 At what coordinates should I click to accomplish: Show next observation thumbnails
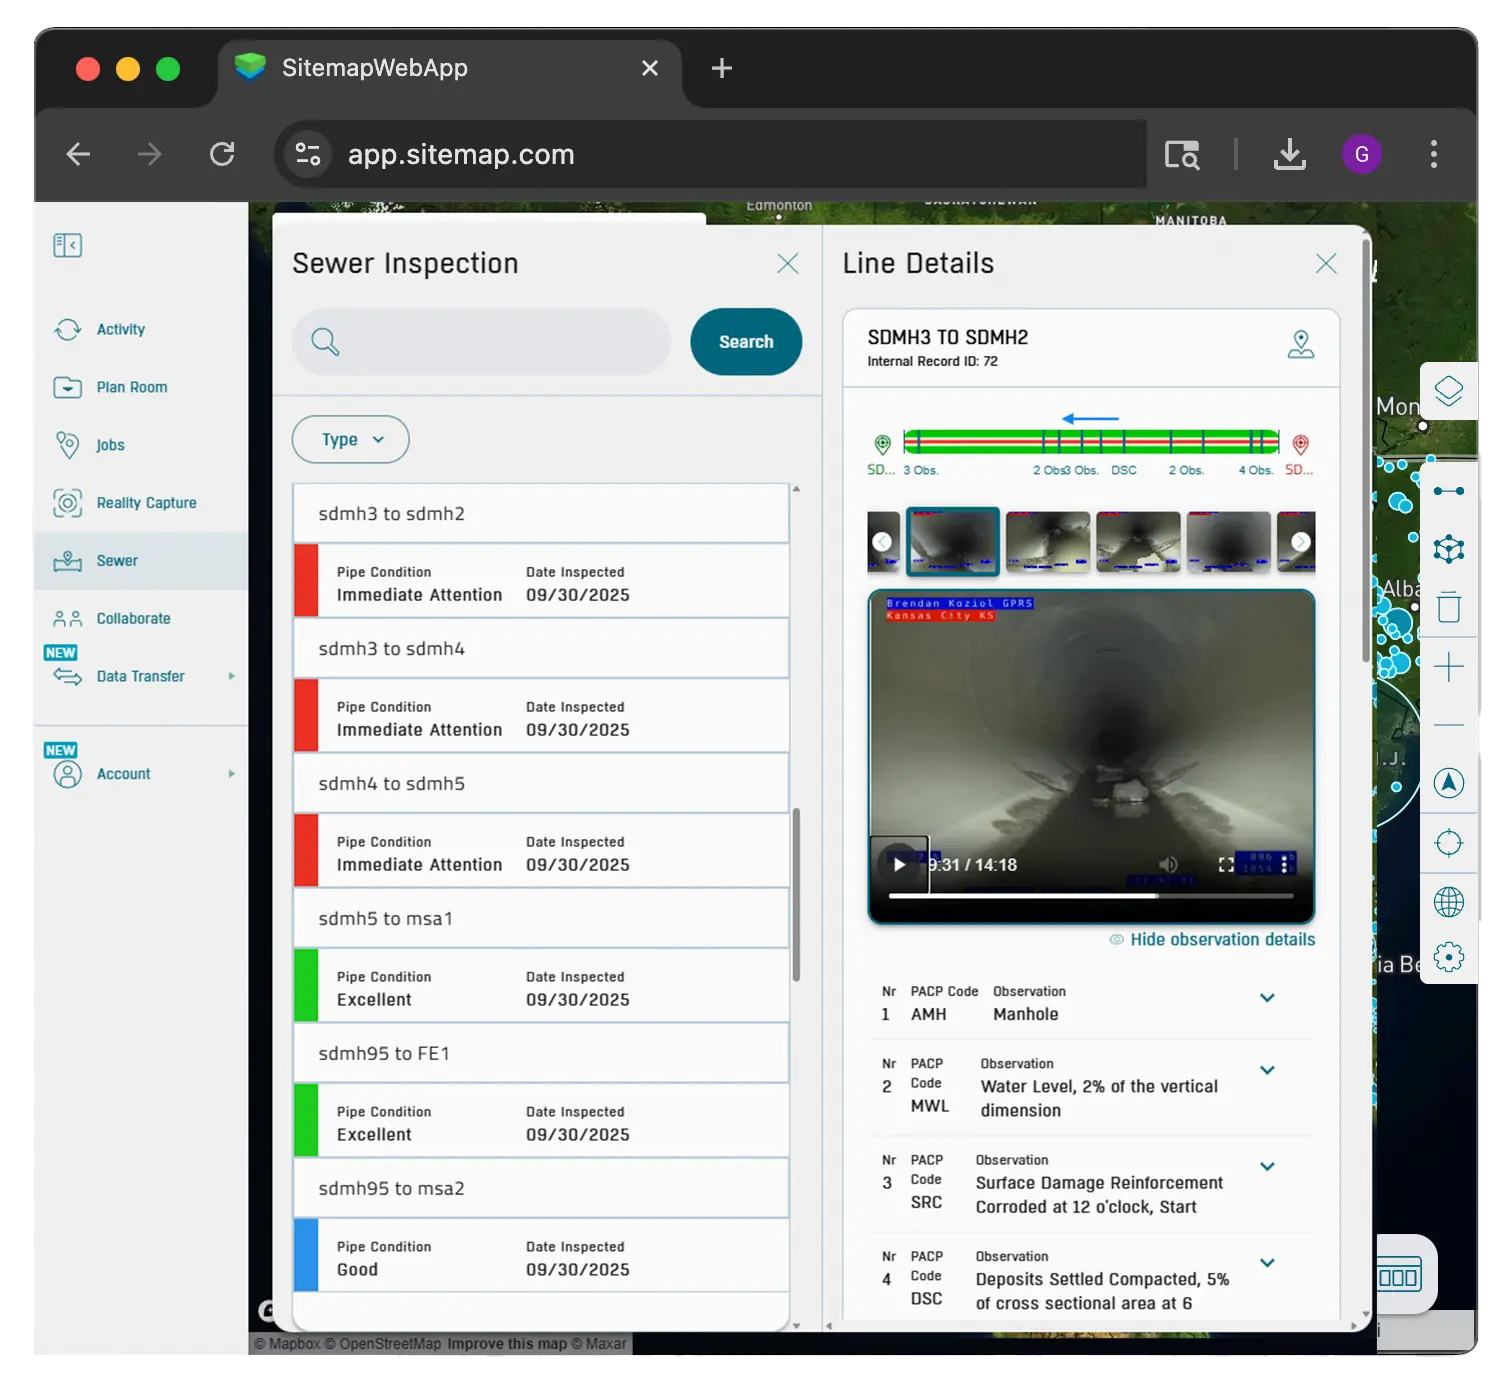point(1300,541)
